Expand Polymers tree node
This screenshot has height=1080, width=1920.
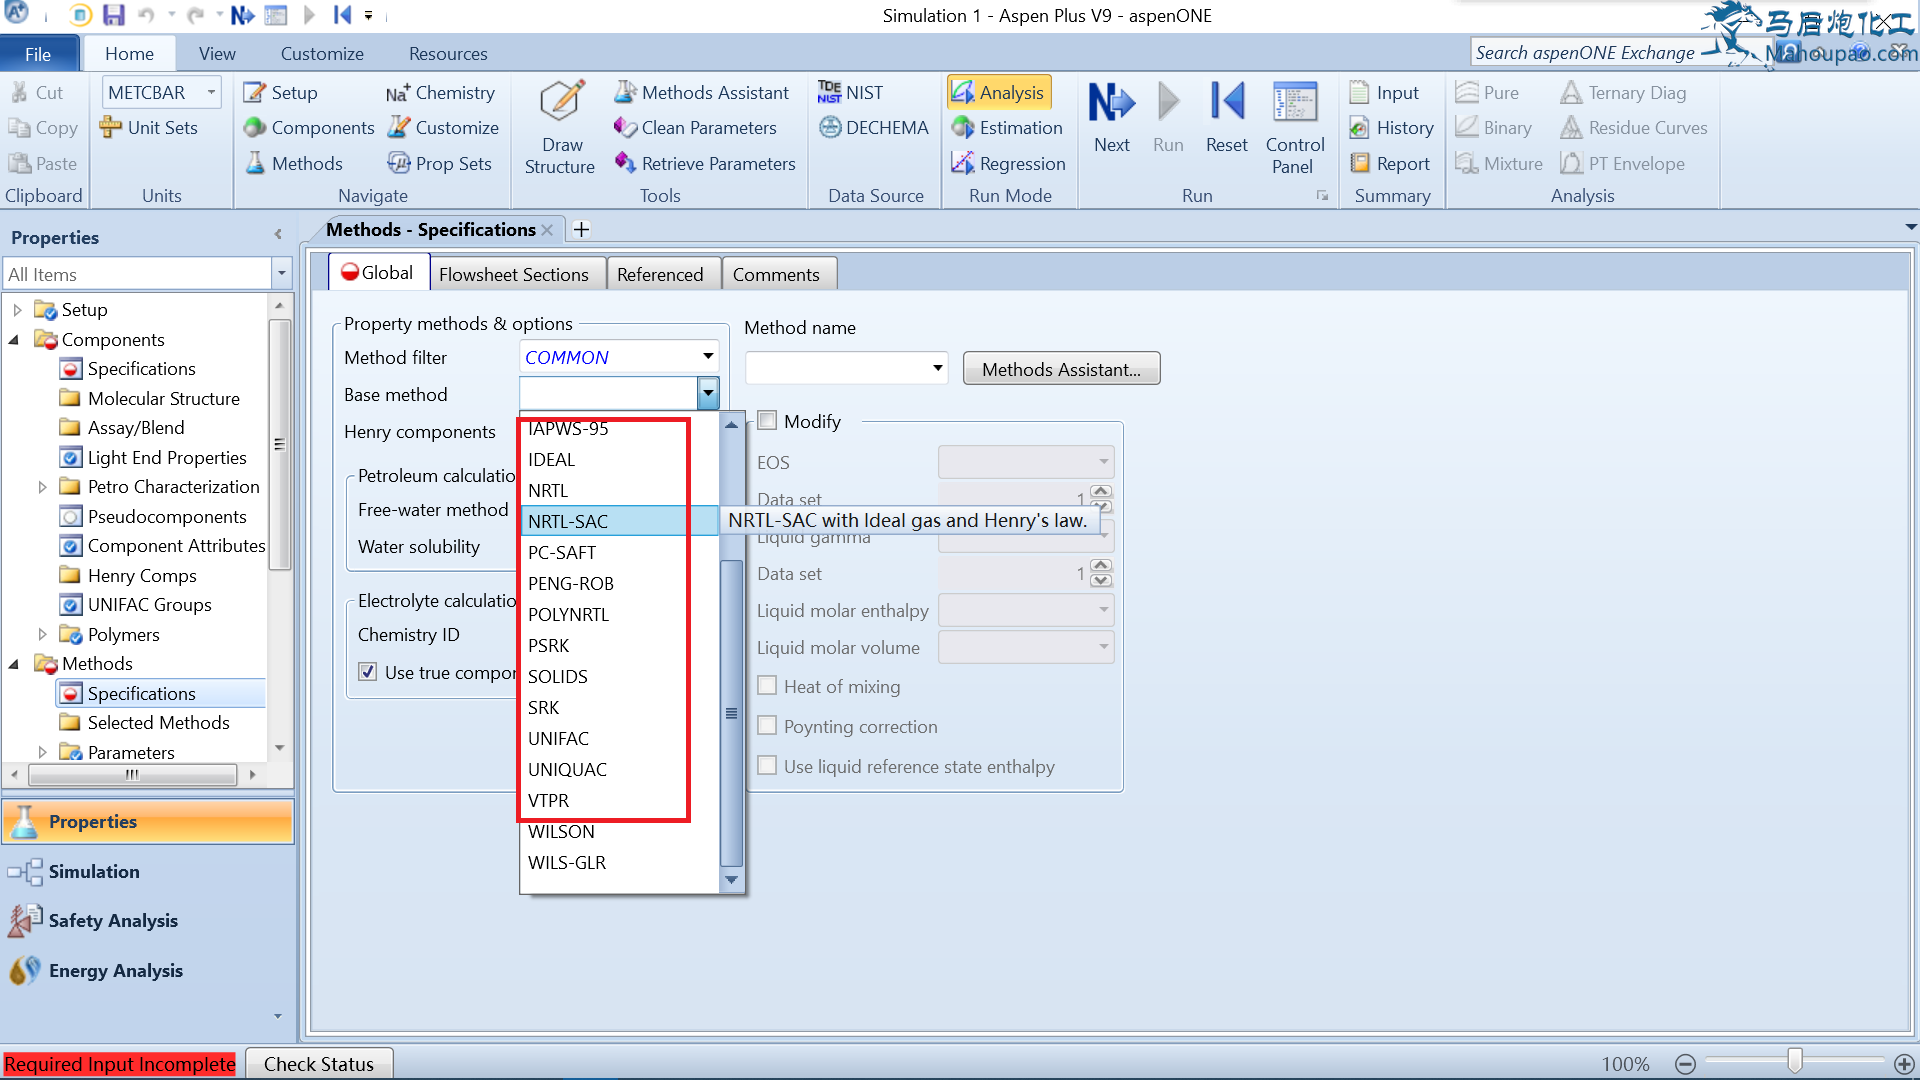tap(42, 634)
